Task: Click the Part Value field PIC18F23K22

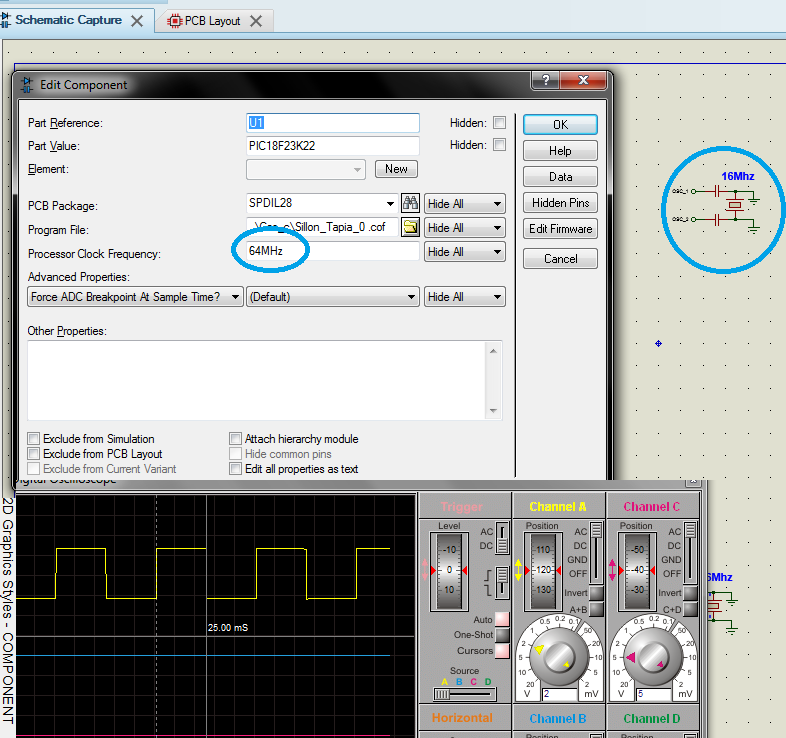Action: coord(333,146)
